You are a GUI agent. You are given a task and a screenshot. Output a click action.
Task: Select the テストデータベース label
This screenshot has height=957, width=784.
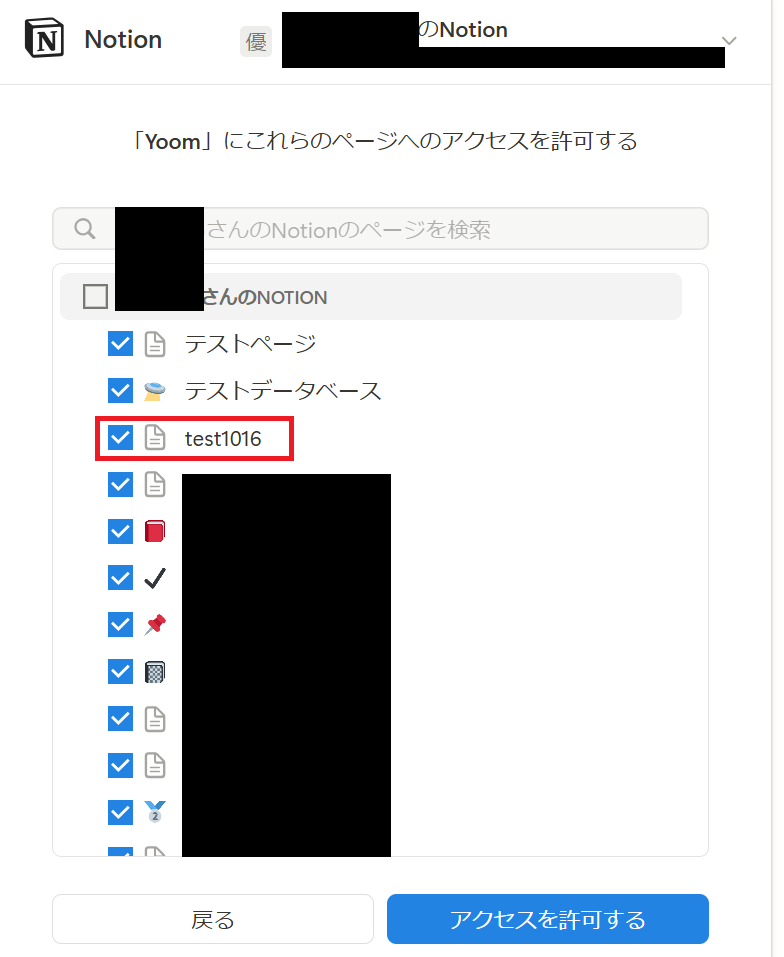point(283,391)
